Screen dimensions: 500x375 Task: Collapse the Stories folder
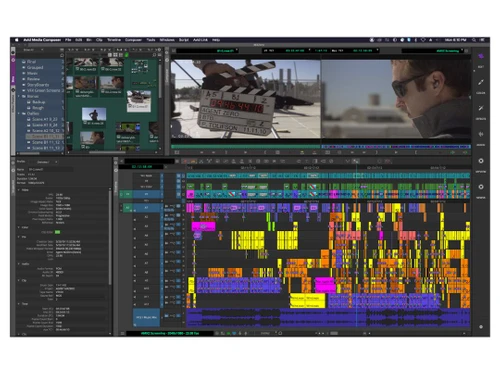pos(19,96)
